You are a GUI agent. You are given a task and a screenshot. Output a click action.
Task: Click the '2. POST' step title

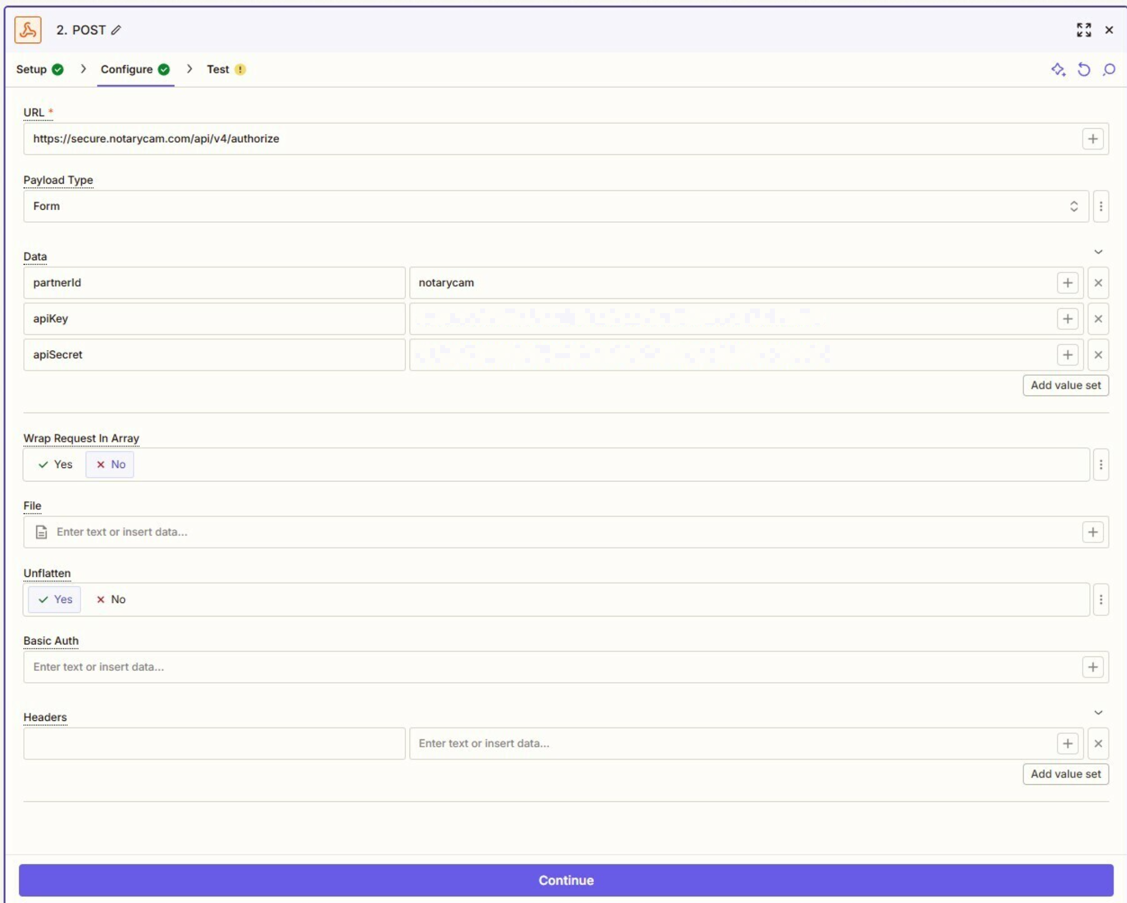pos(81,30)
